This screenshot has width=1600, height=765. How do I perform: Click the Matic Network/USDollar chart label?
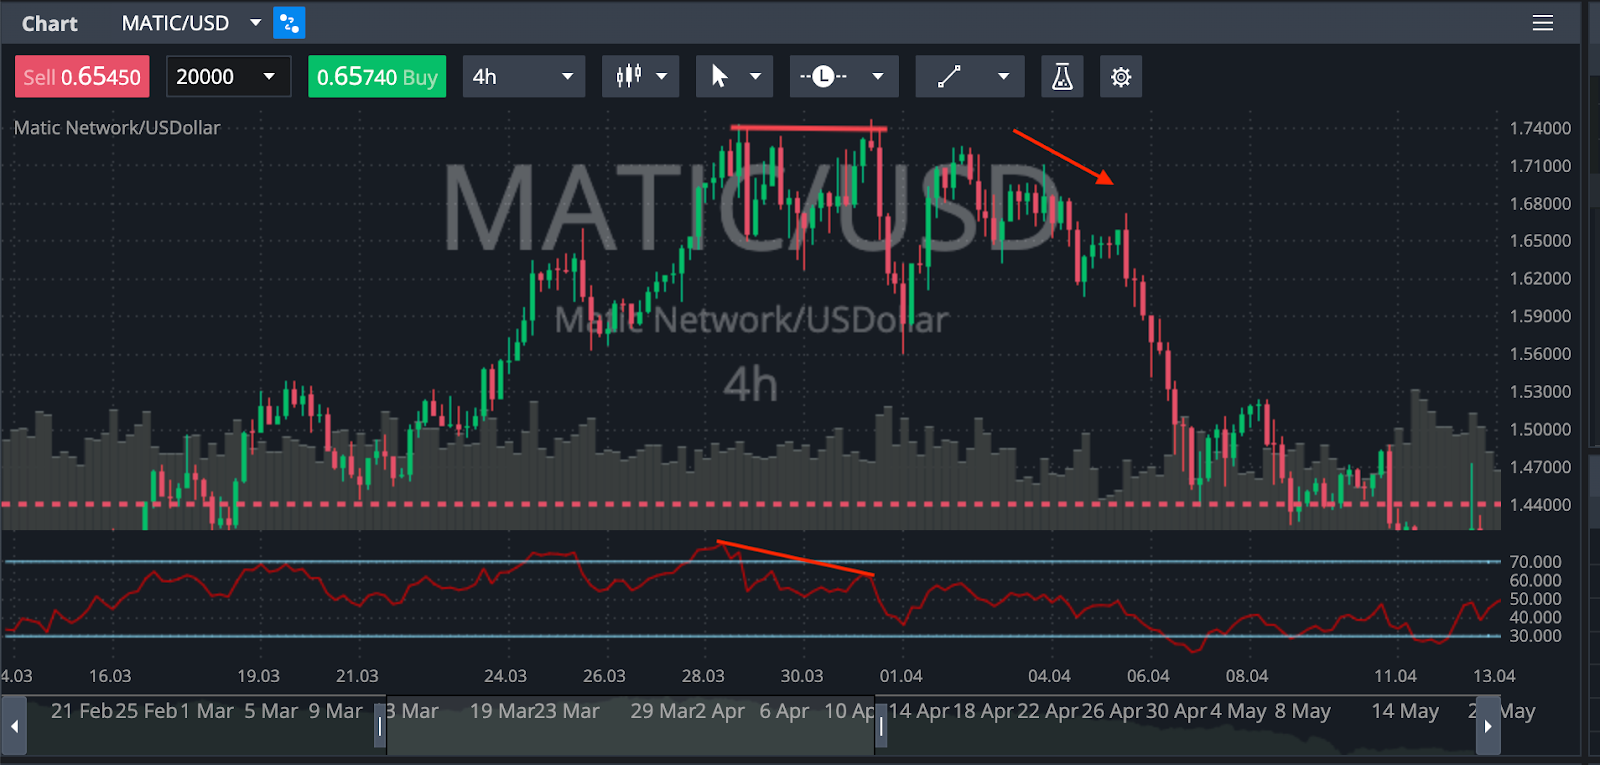(x=117, y=128)
